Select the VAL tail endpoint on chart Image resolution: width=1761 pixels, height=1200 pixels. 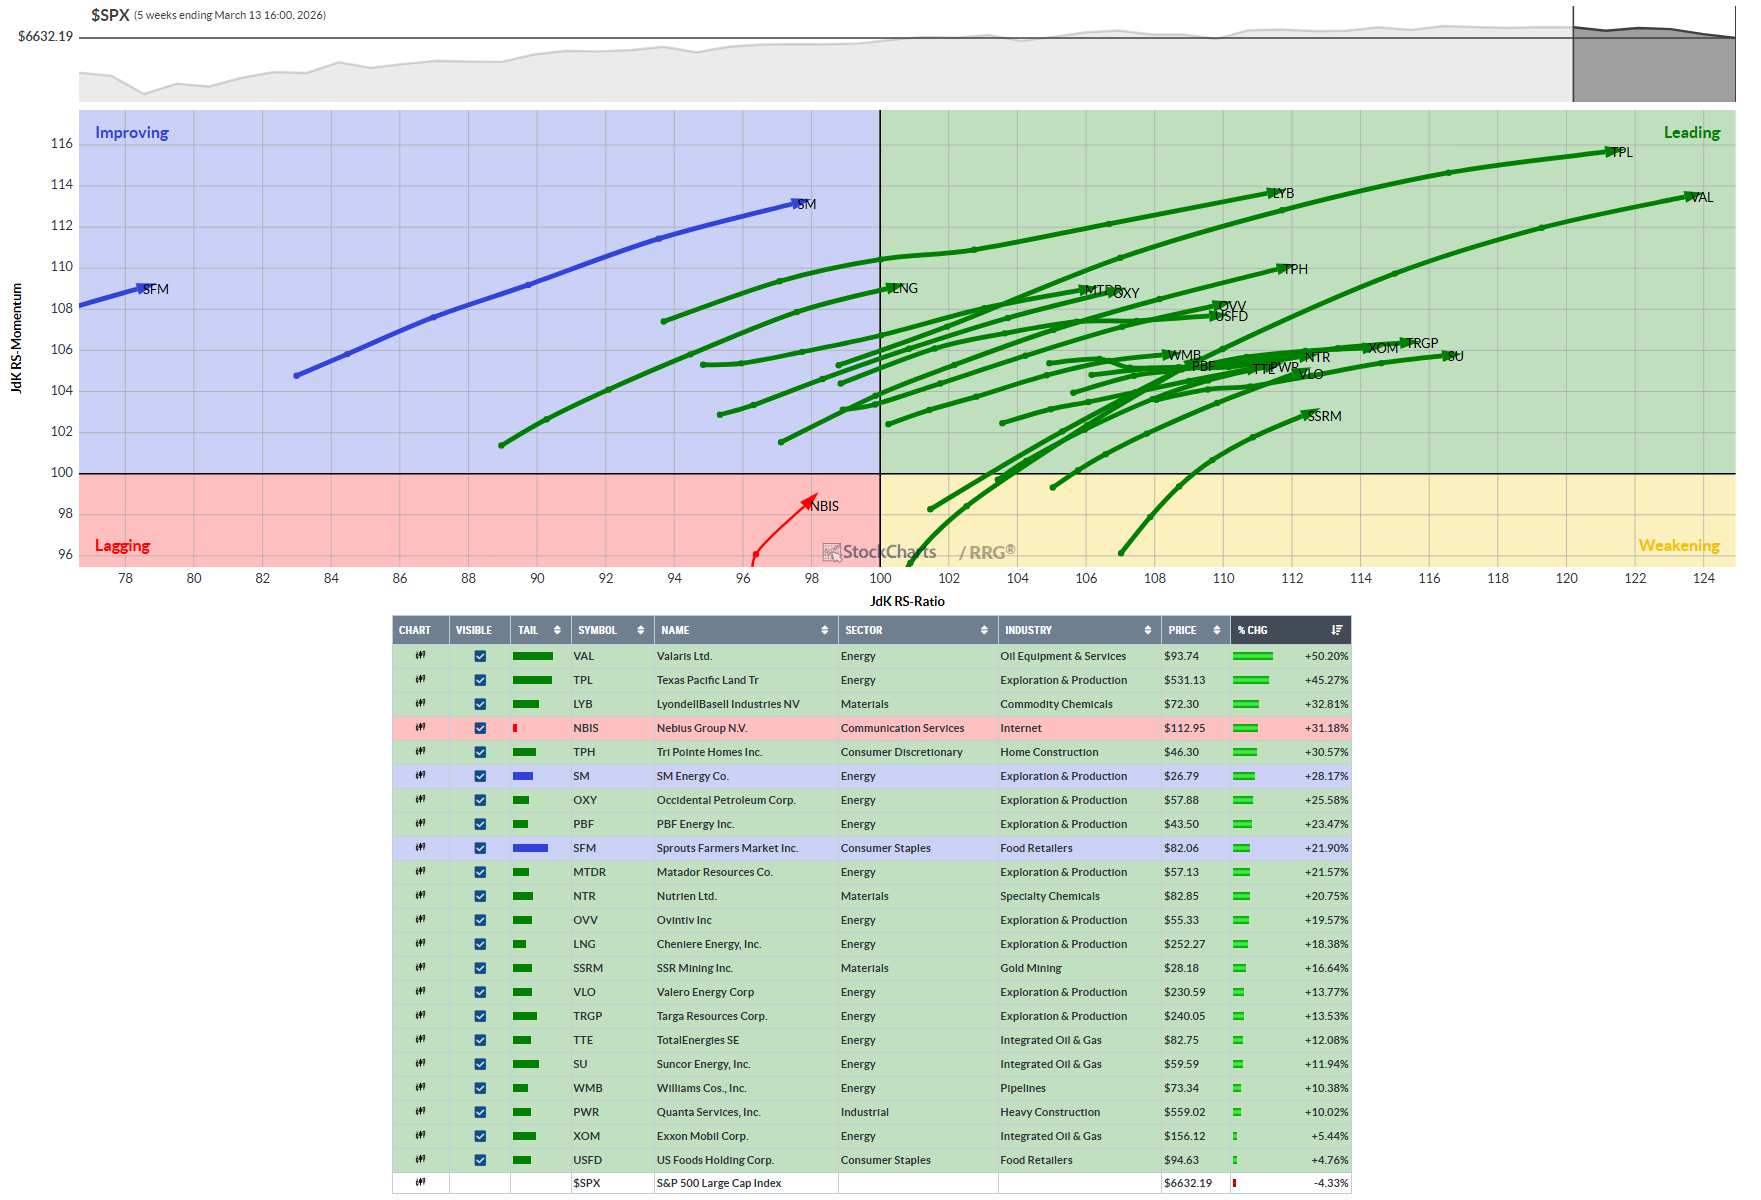click(1692, 197)
